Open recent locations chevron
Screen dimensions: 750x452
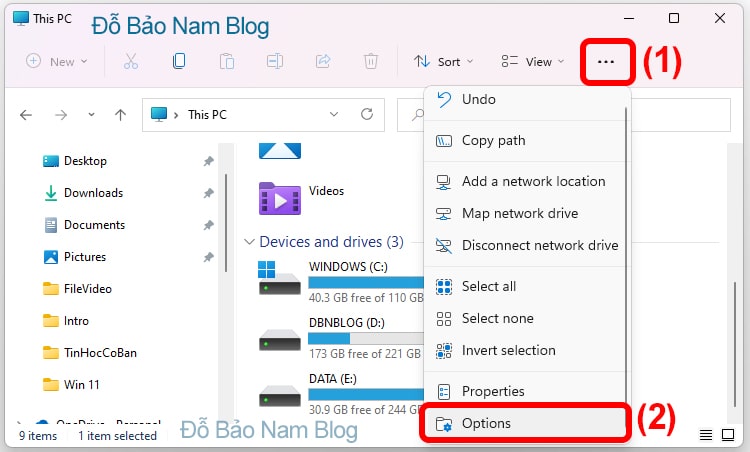click(x=91, y=115)
